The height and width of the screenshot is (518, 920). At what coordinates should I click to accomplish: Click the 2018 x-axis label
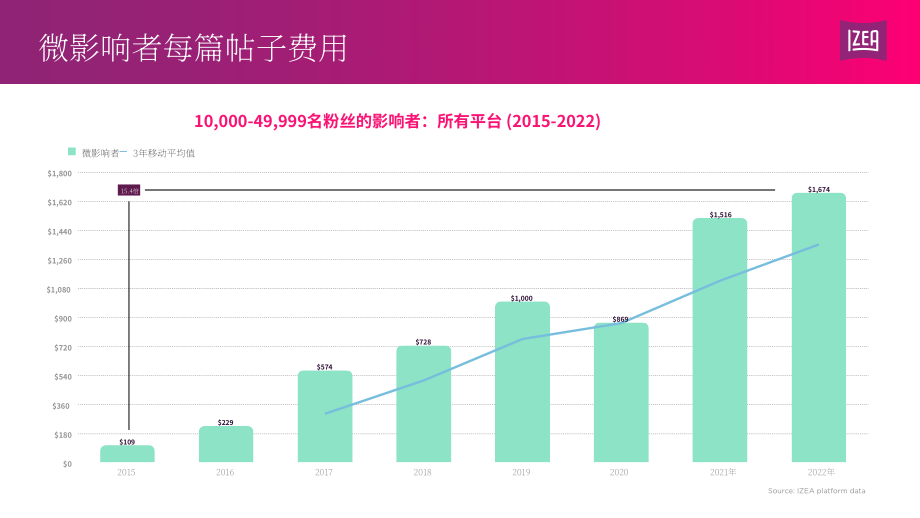[422, 472]
